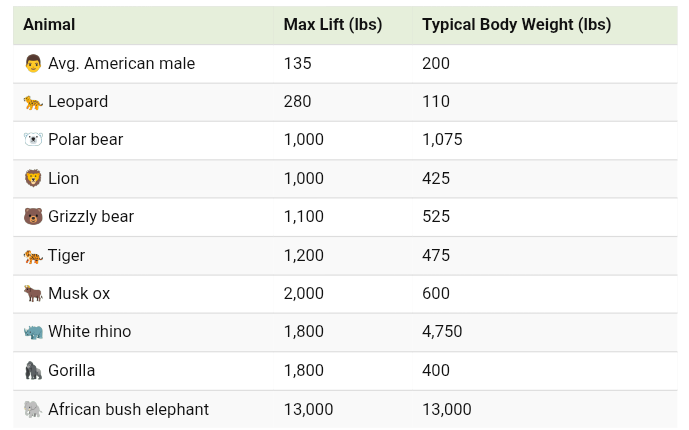Click the gorilla emoji icon
This screenshot has height=430, width=689.
coord(33,371)
